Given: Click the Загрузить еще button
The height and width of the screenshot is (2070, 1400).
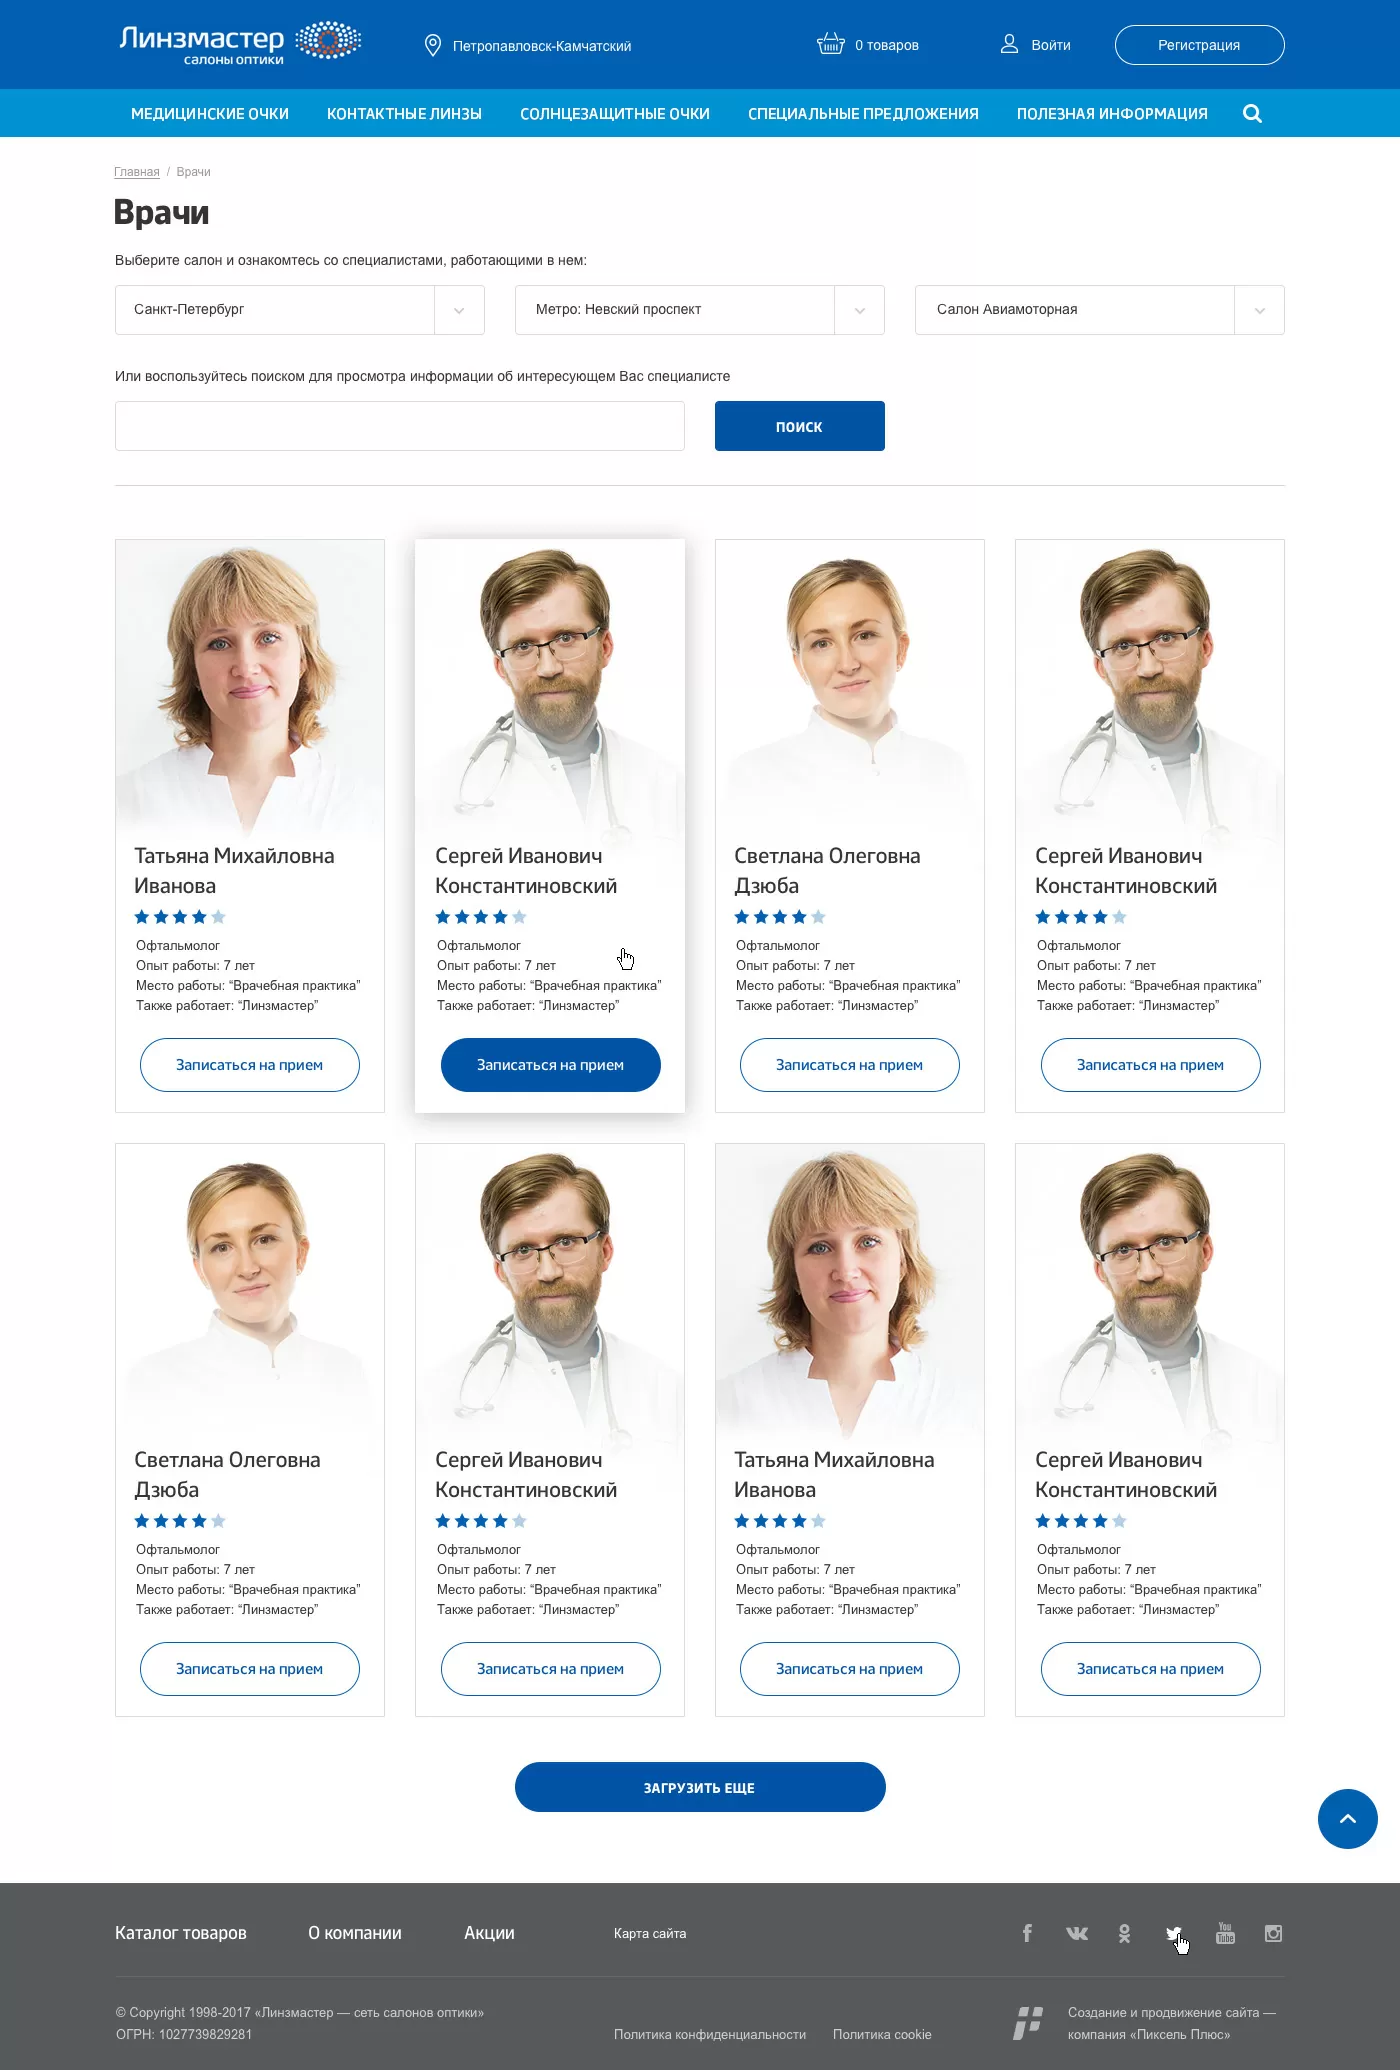Looking at the screenshot, I should coord(700,1787).
